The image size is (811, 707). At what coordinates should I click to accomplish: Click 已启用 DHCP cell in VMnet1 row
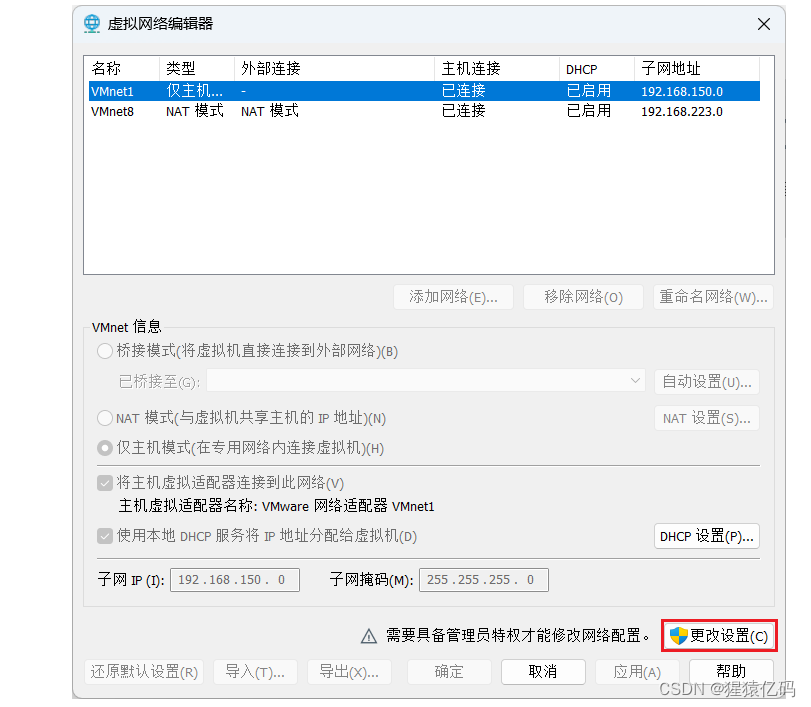[x=589, y=92]
